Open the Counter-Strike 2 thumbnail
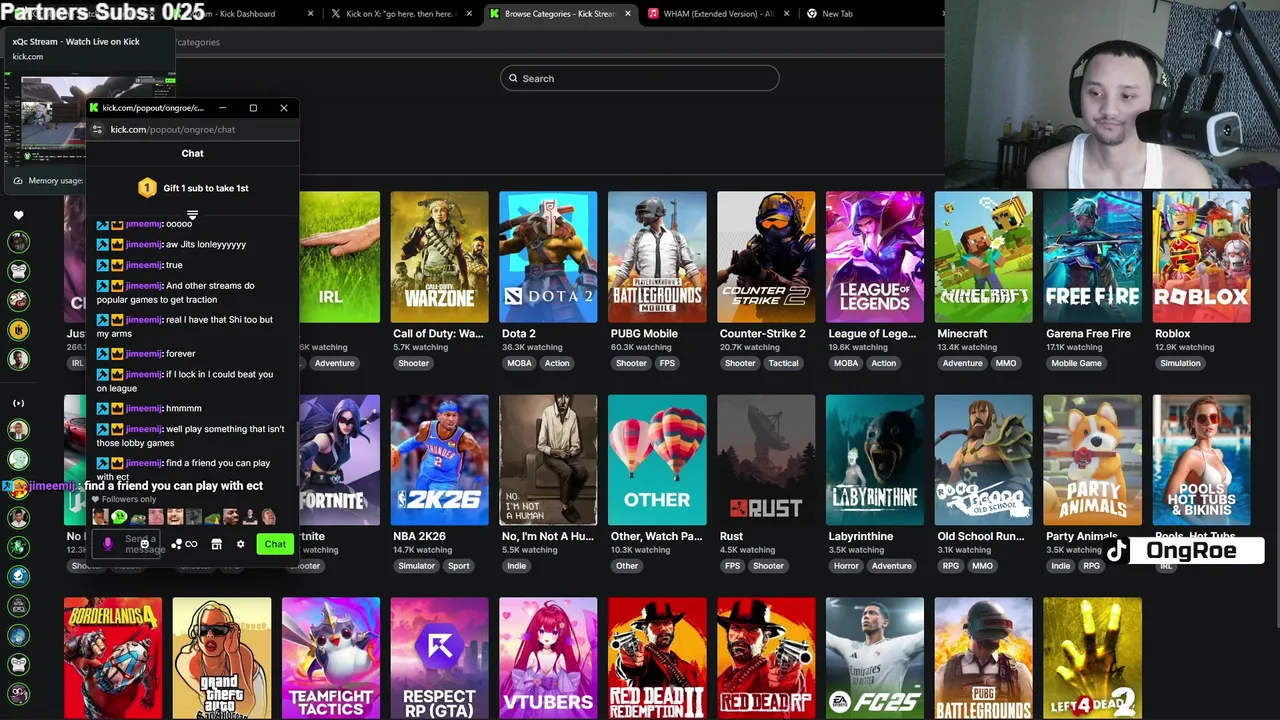This screenshot has height=720, width=1280. click(766, 257)
